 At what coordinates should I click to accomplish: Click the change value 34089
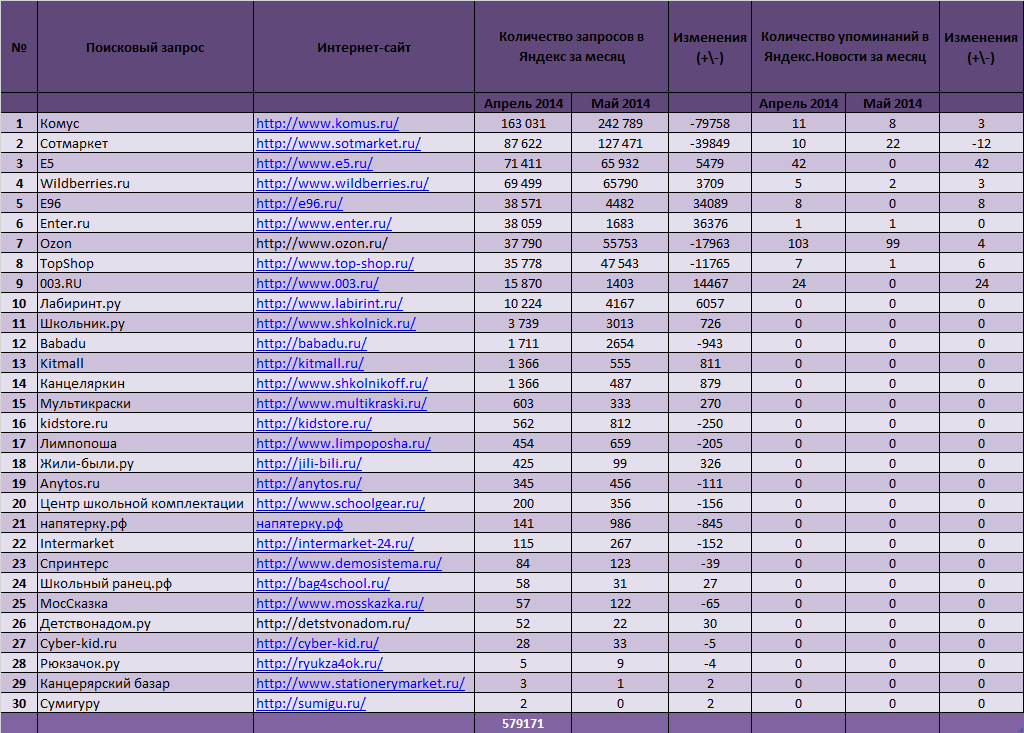710,204
